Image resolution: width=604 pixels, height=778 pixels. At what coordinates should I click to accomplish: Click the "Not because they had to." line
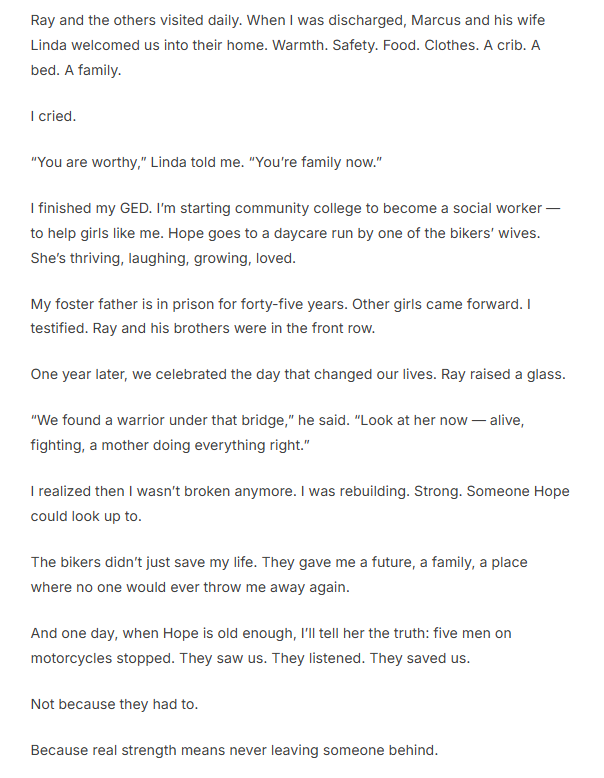point(115,703)
